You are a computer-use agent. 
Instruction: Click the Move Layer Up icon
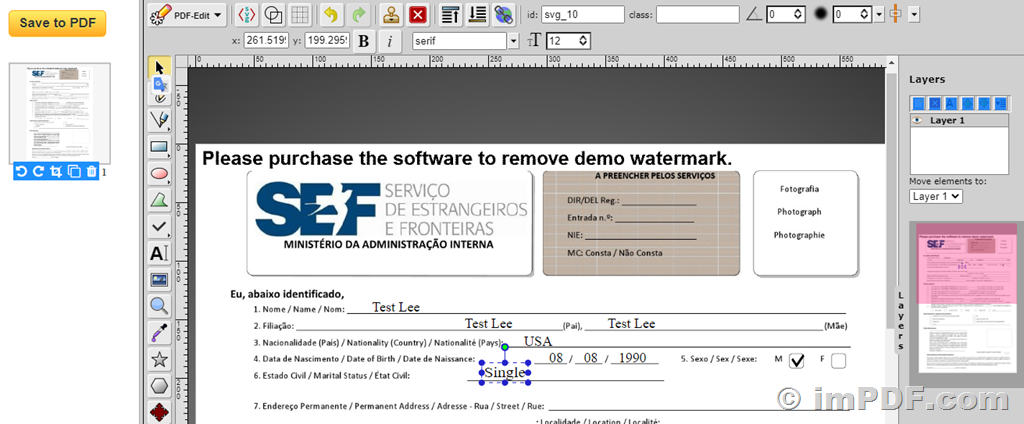pos(967,103)
